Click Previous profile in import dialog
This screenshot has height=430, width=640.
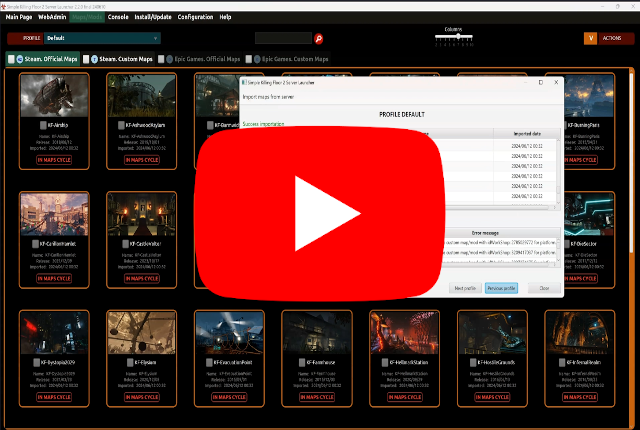point(501,288)
